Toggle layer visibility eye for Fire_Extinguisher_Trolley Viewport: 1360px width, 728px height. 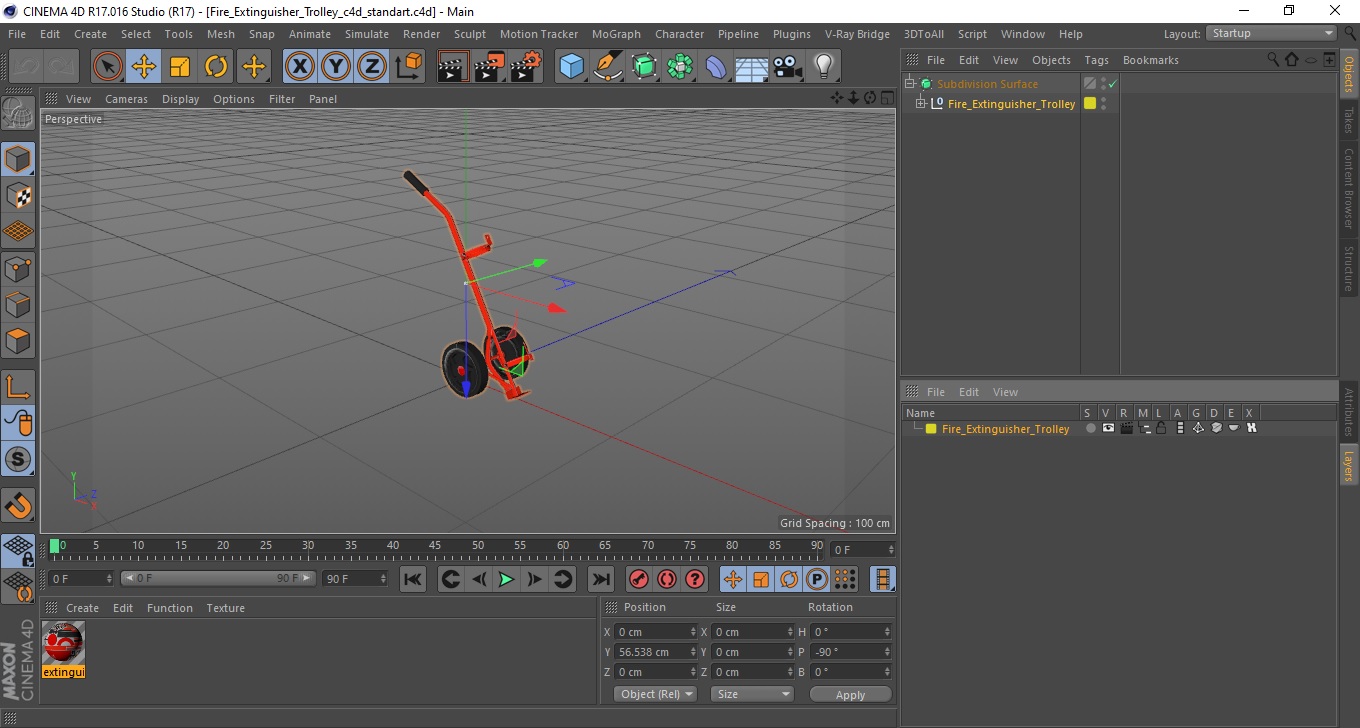click(1108, 428)
